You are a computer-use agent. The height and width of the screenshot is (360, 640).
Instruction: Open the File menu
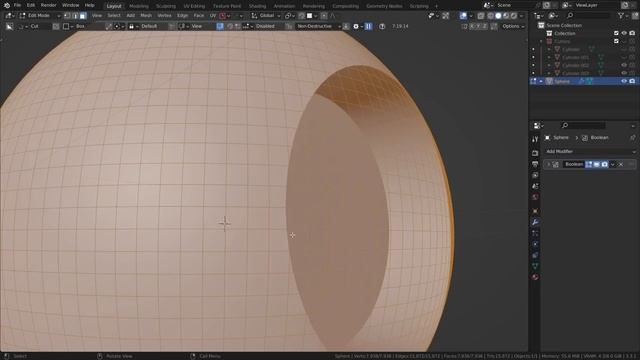[x=17, y=5]
